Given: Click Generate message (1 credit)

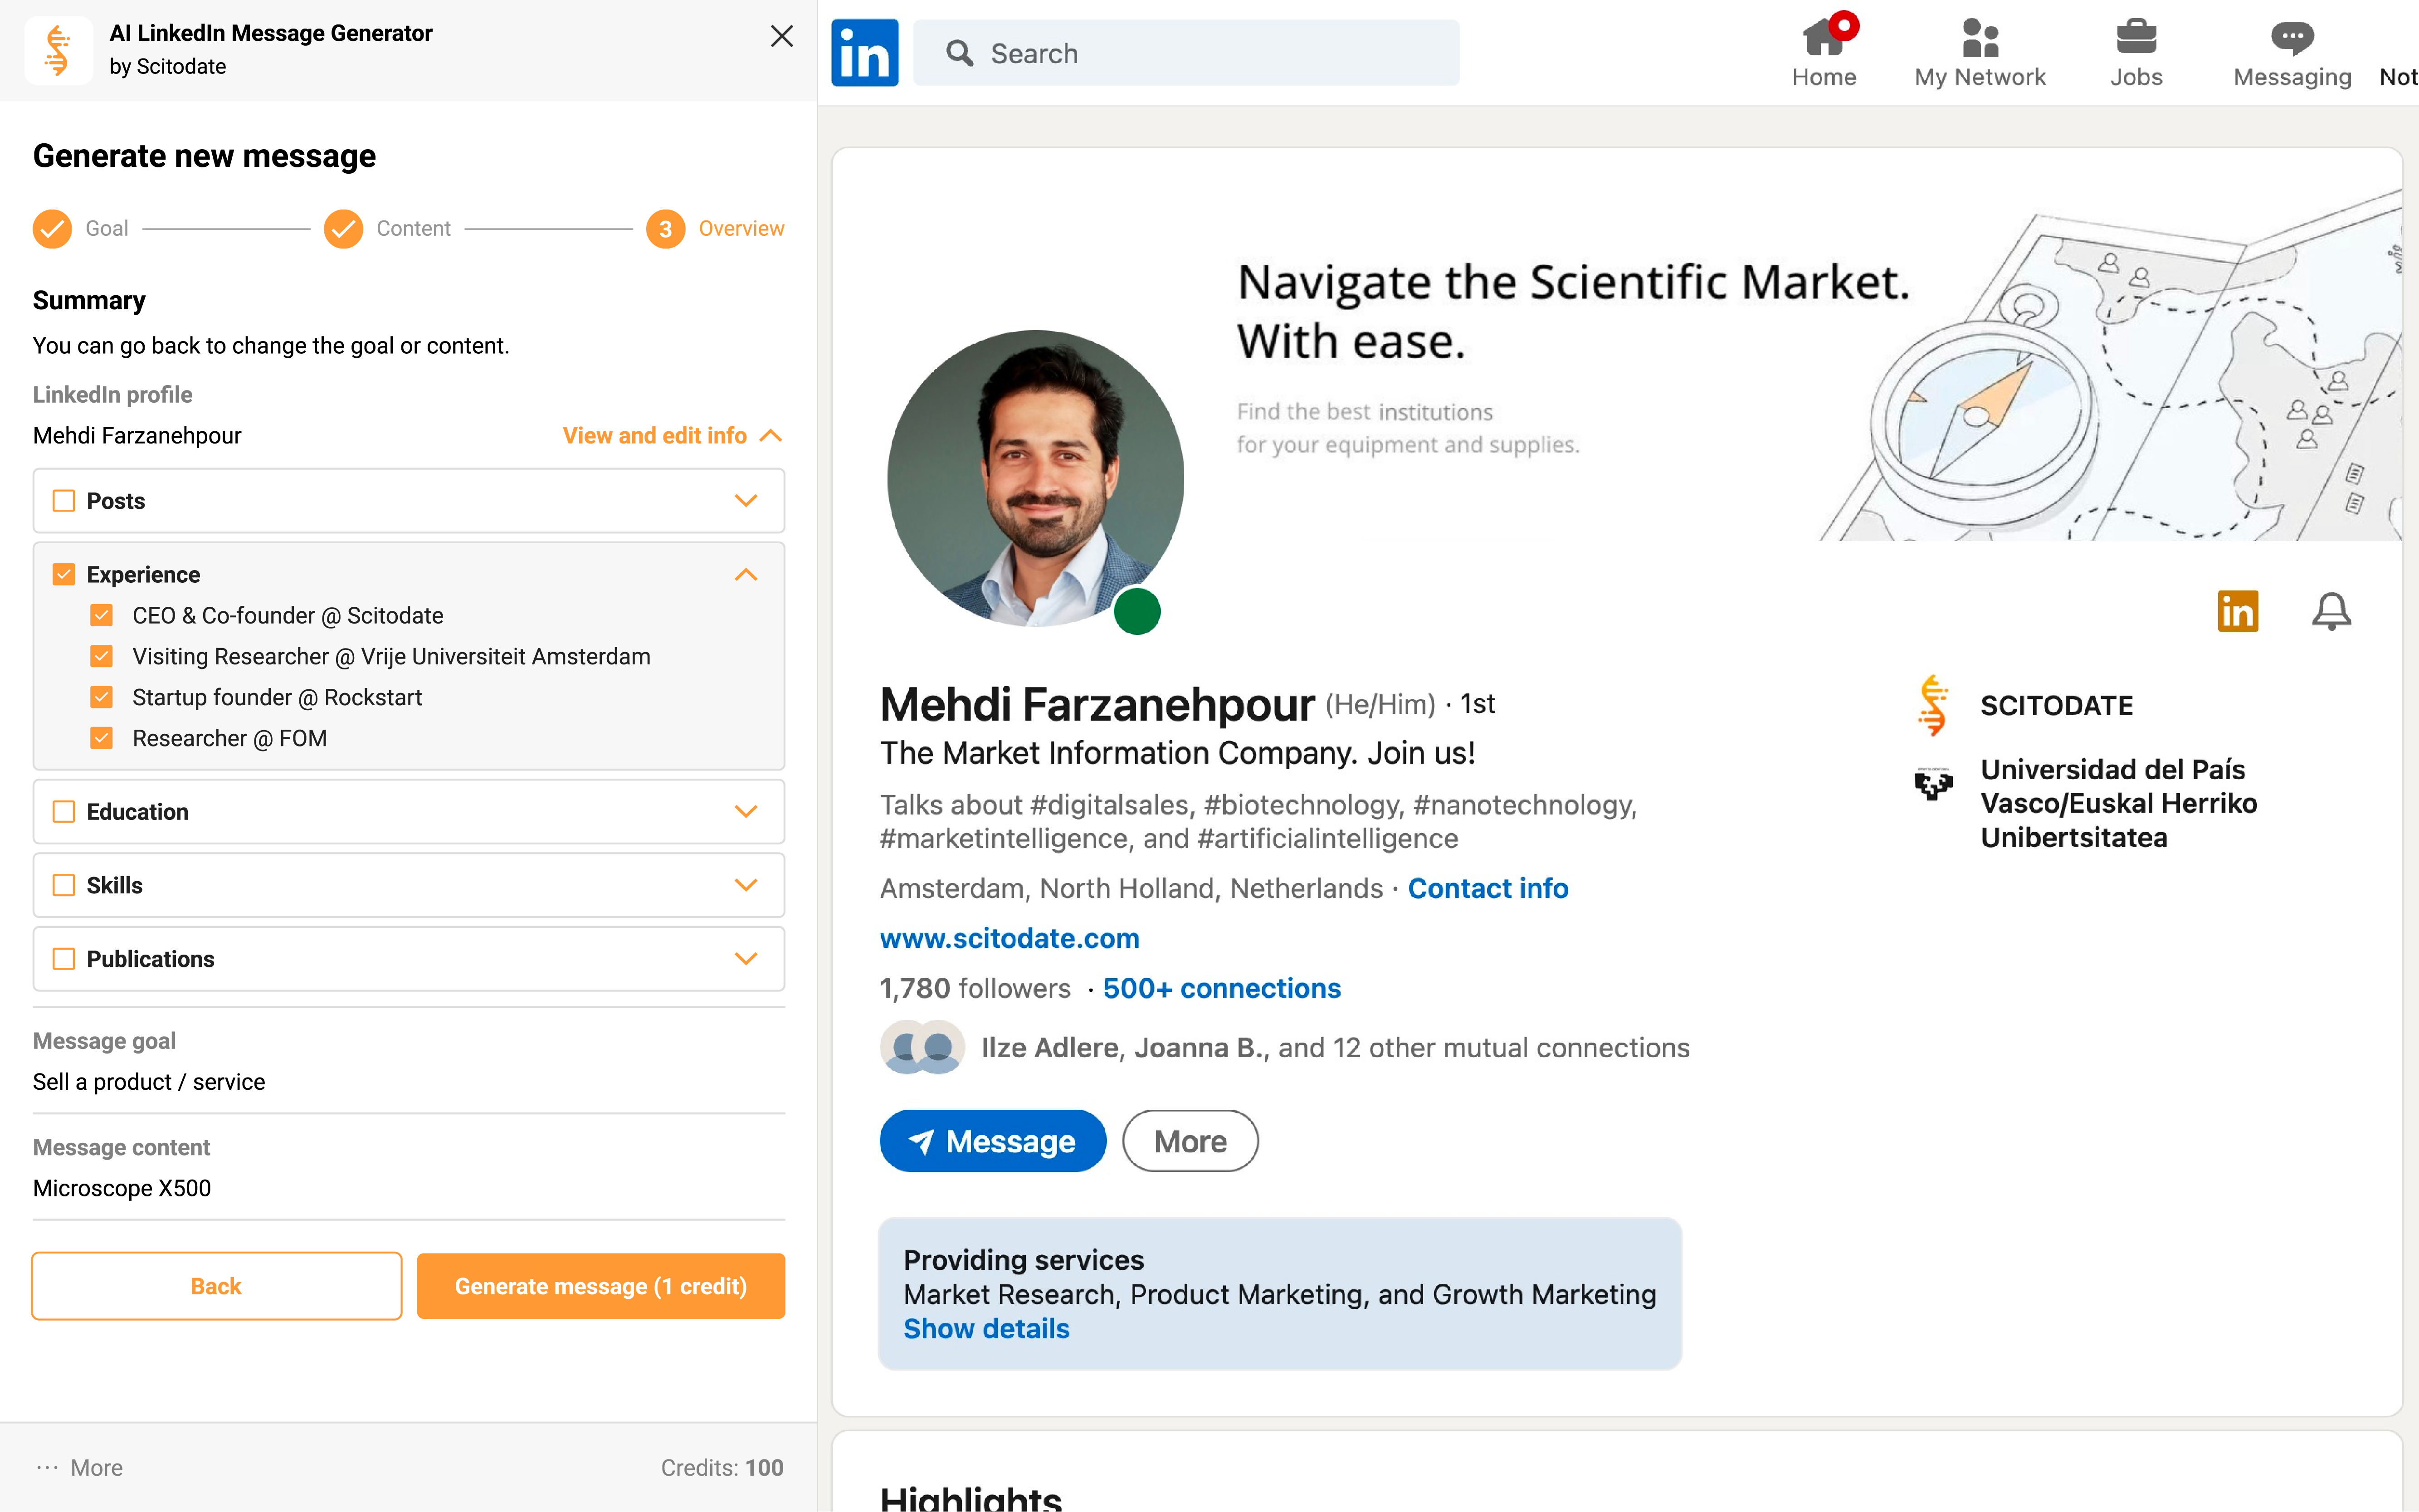Looking at the screenshot, I should [x=600, y=1286].
